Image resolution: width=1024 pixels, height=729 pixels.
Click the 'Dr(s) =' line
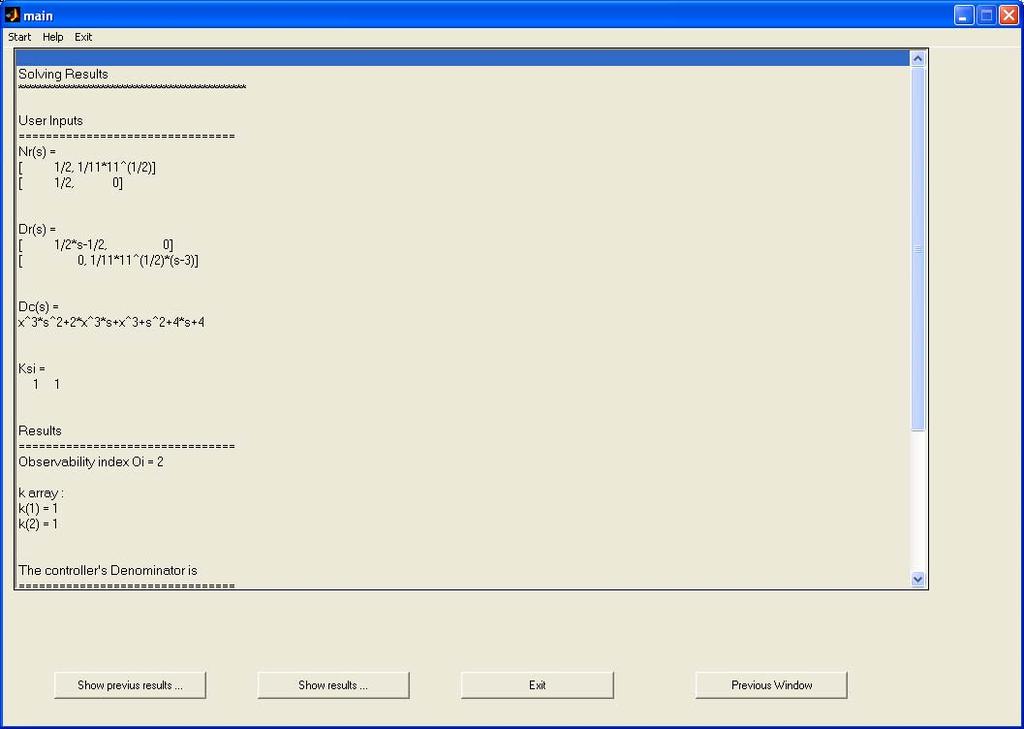point(462,229)
